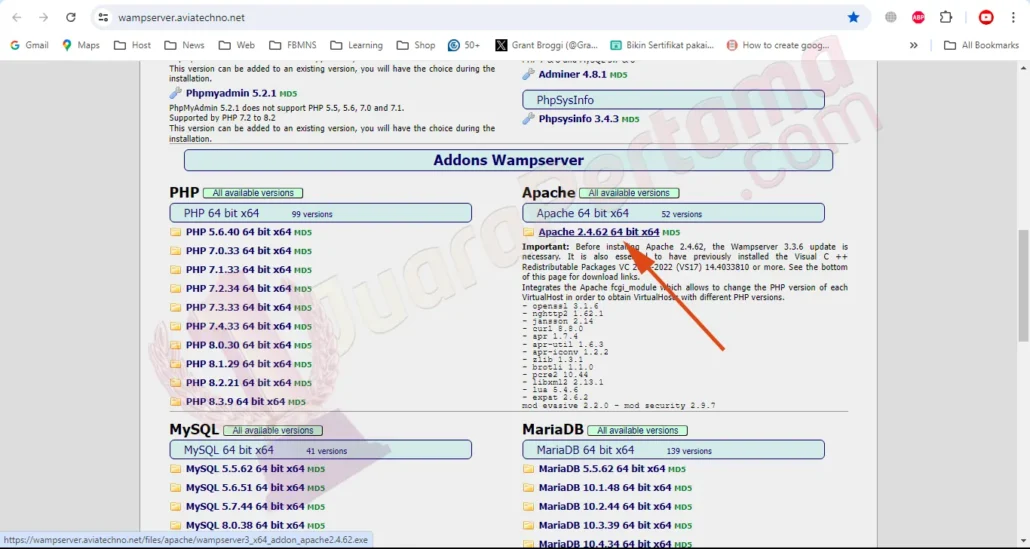Click Adminer 4.8.1 download link

(572, 74)
